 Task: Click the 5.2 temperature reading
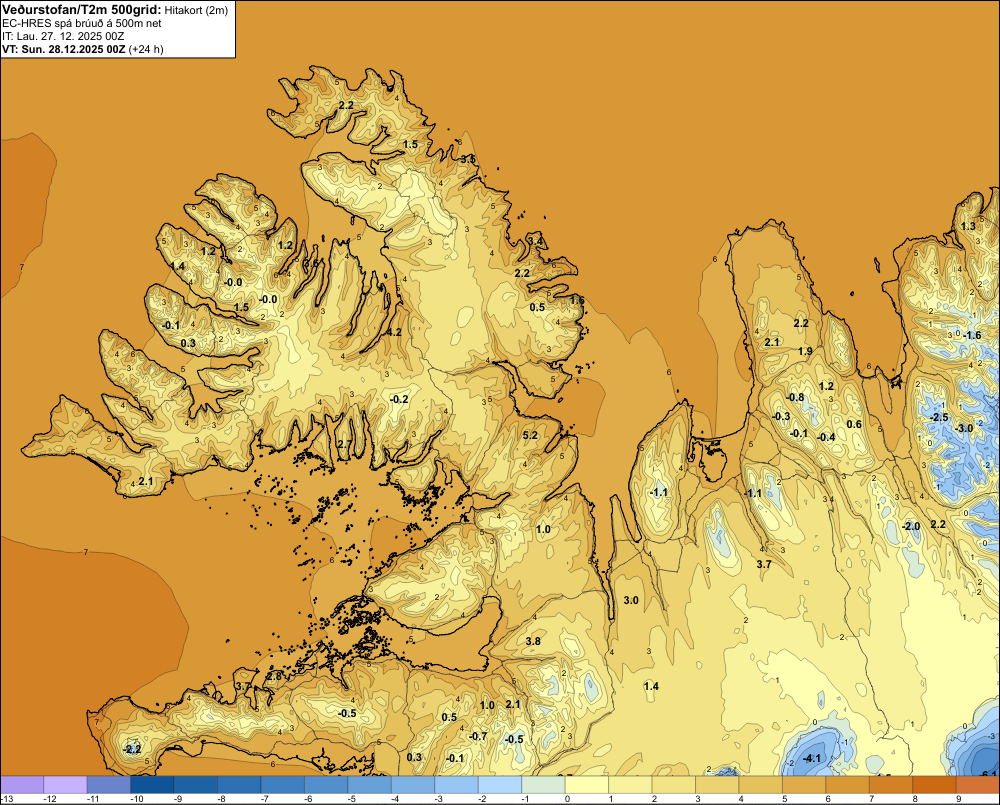[531, 436]
